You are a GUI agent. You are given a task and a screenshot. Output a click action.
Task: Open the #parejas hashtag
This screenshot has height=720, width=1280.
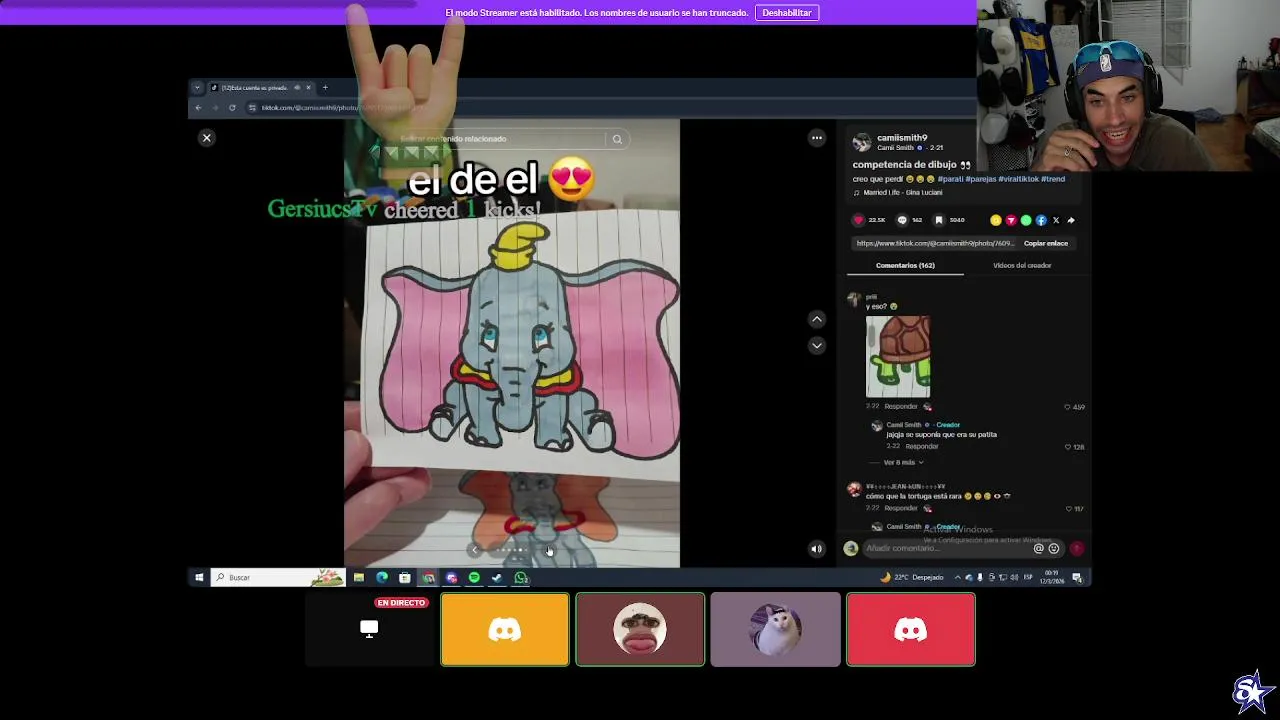[980, 179]
